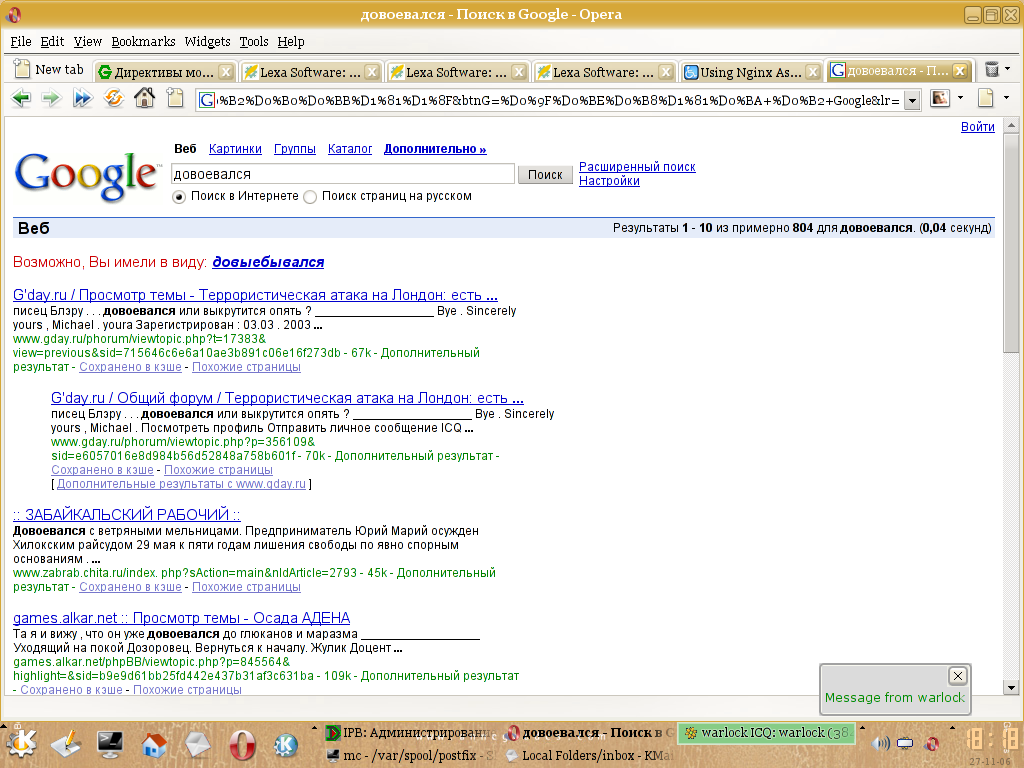Viewport: 1024px width, 768px height.
Task: Expand the closed tabs dropdown arrow
Action: [x=1008, y=68]
